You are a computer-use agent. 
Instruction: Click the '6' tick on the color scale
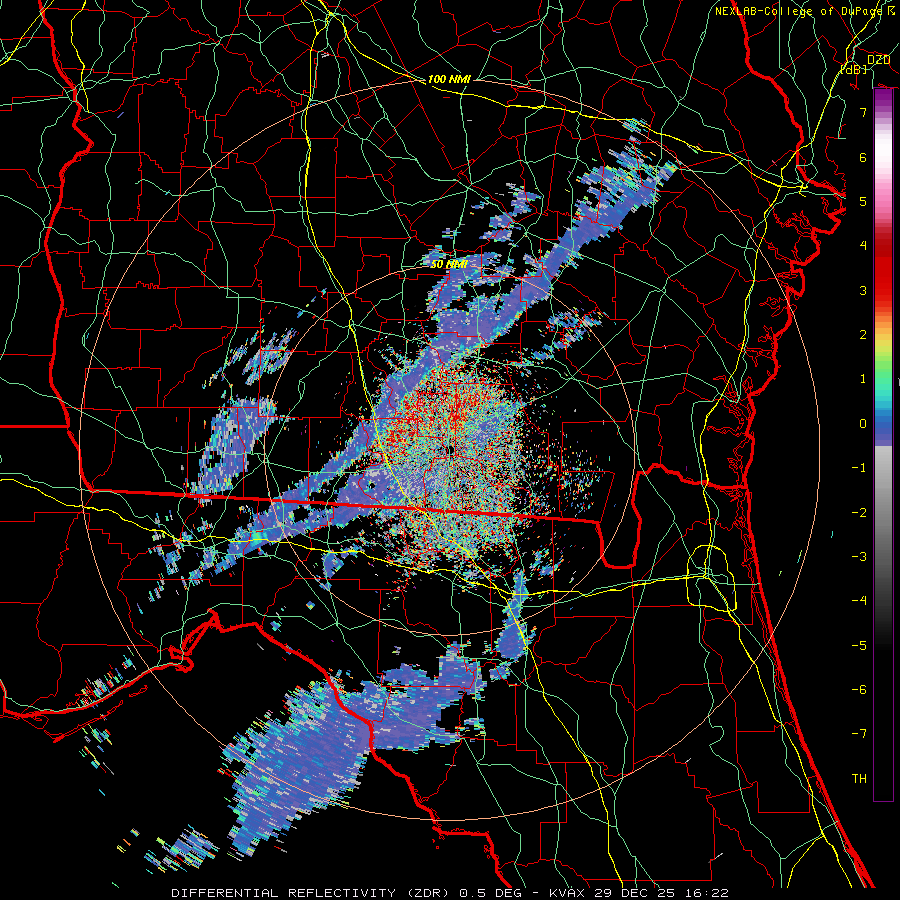tap(863, 157)
